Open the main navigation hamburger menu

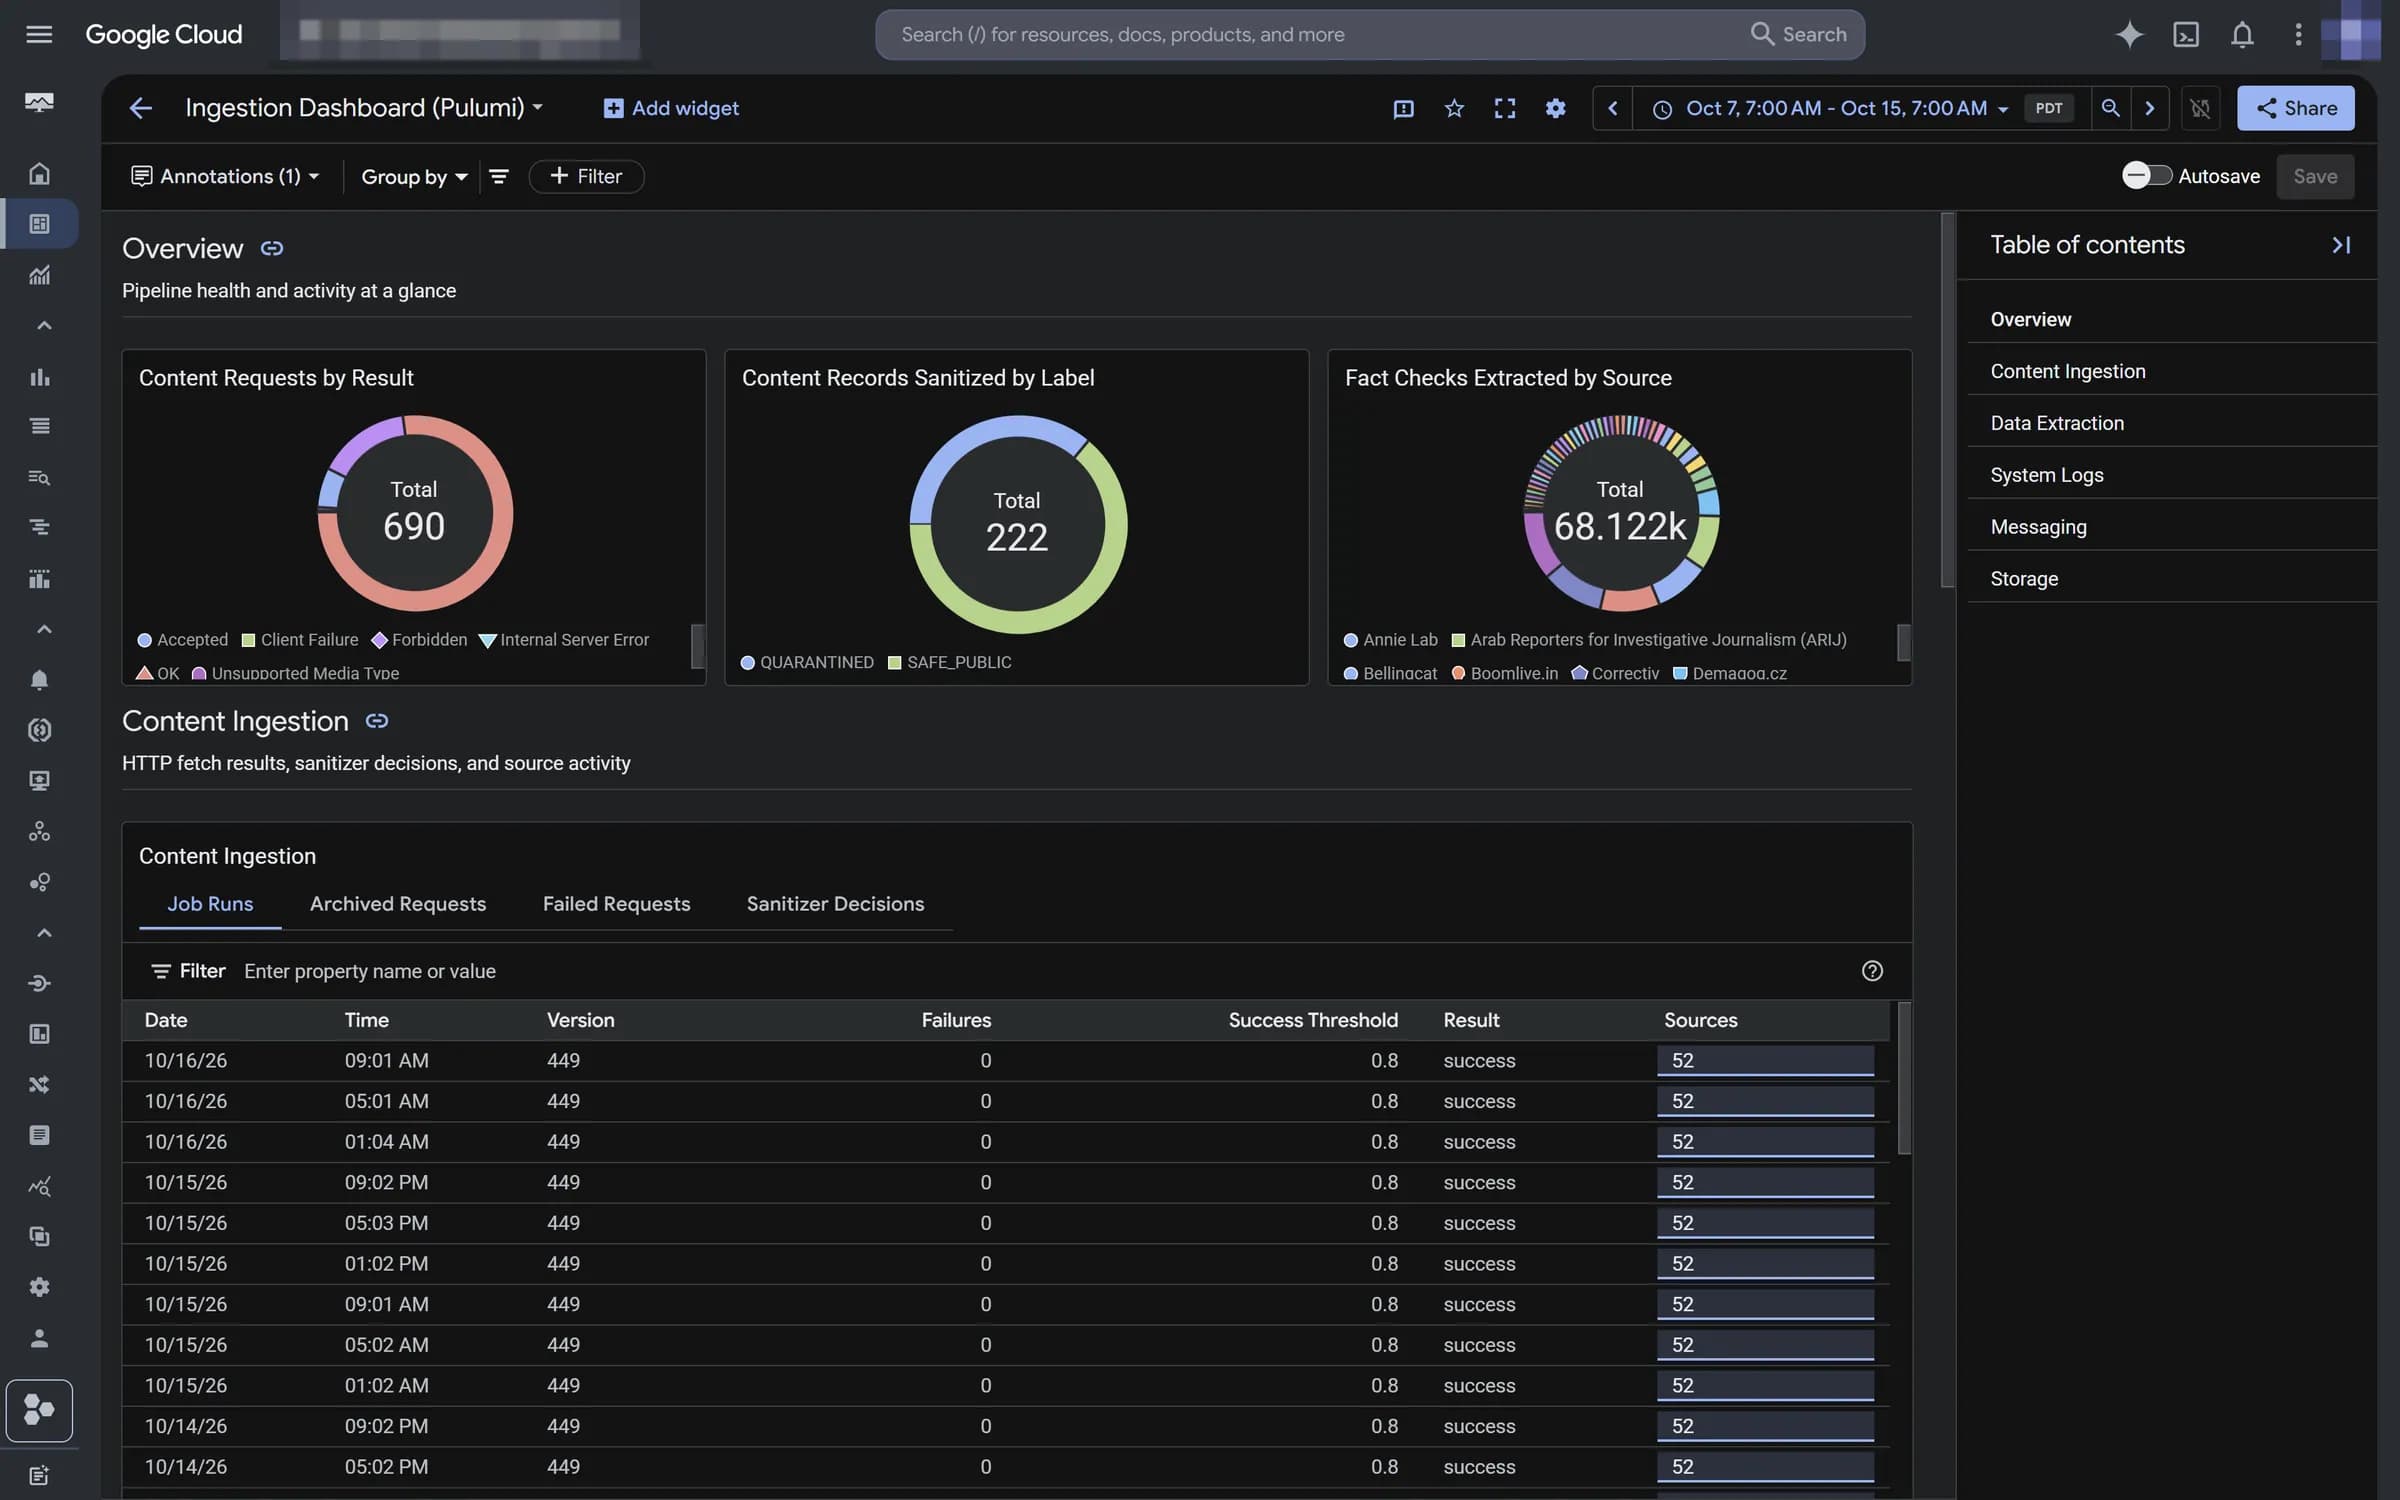pyautogui.click(x=39, y=34)
